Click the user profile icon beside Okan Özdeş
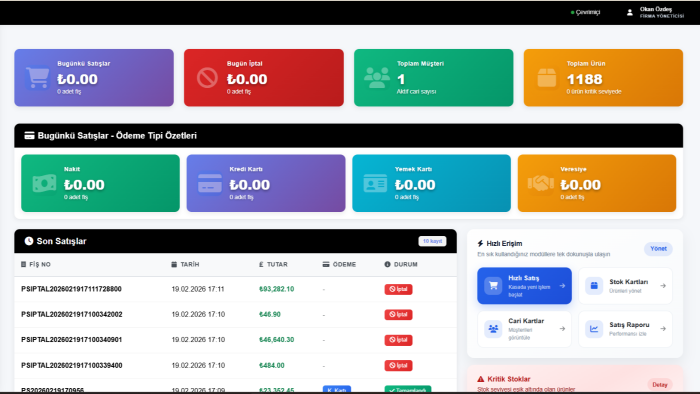The height and width of the screenshot is (394, 700). 629,12
